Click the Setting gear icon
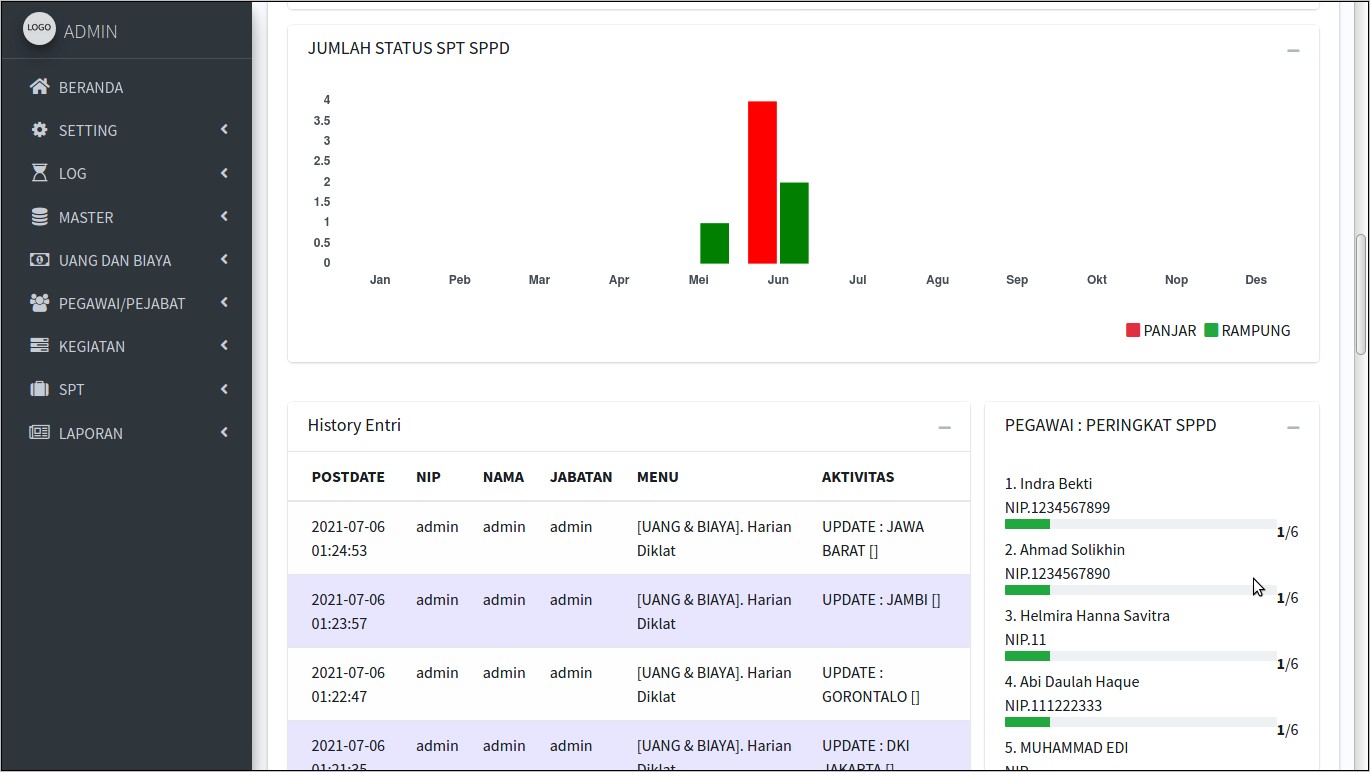This screenshot has width=1370, height=772. (39, 130)
